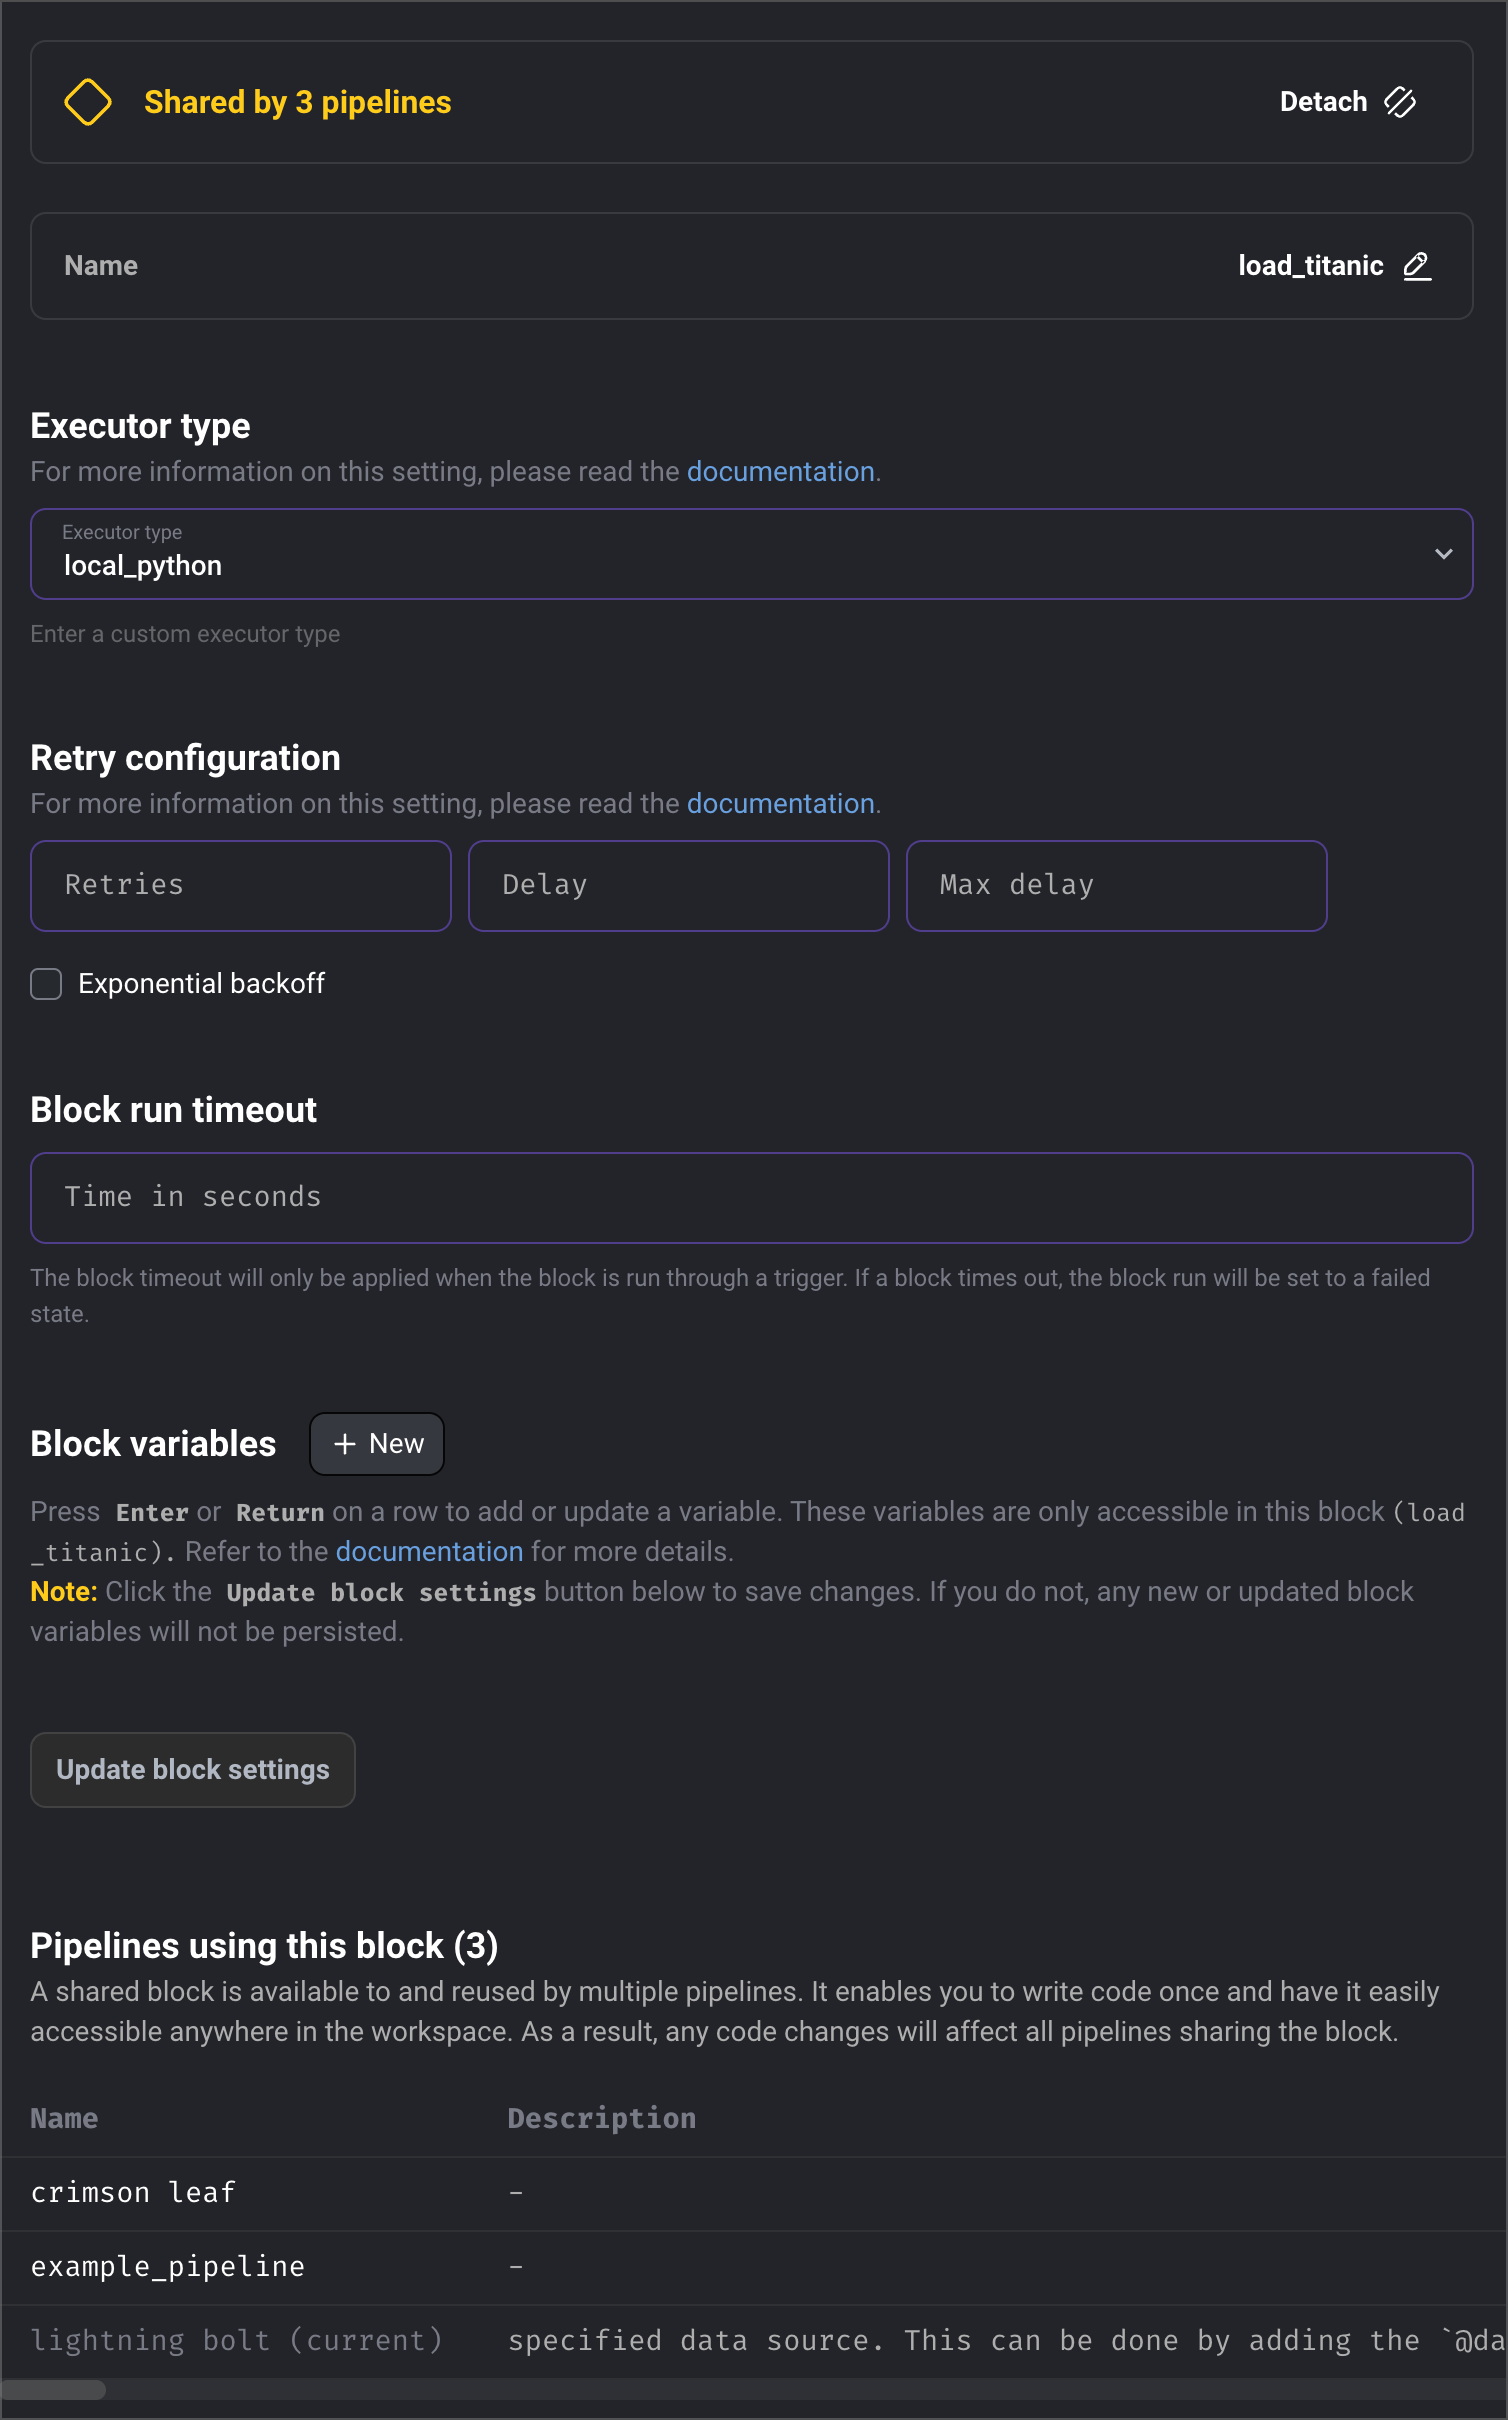Select the example_pipeline row
This screenshot has width=1508, height=2420.
[x=754, y=2268]
